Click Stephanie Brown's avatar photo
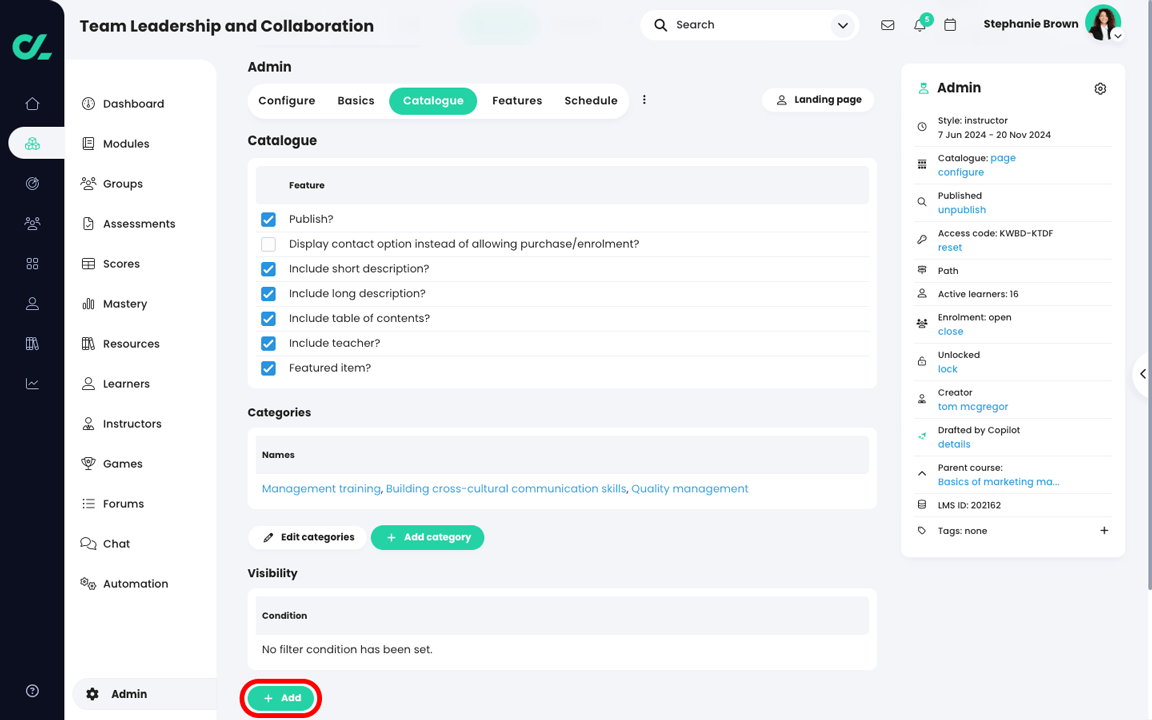1152x720 pixels. point(1102,23)
